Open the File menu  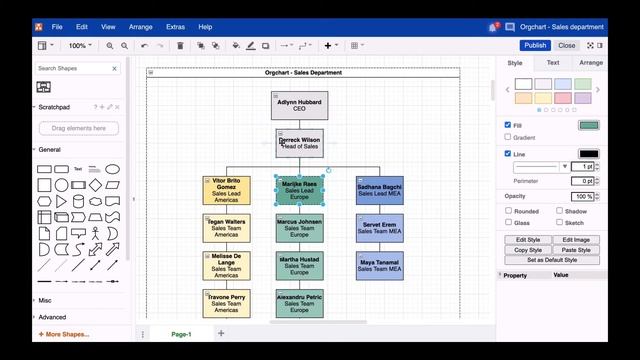(x=57, y=27)
